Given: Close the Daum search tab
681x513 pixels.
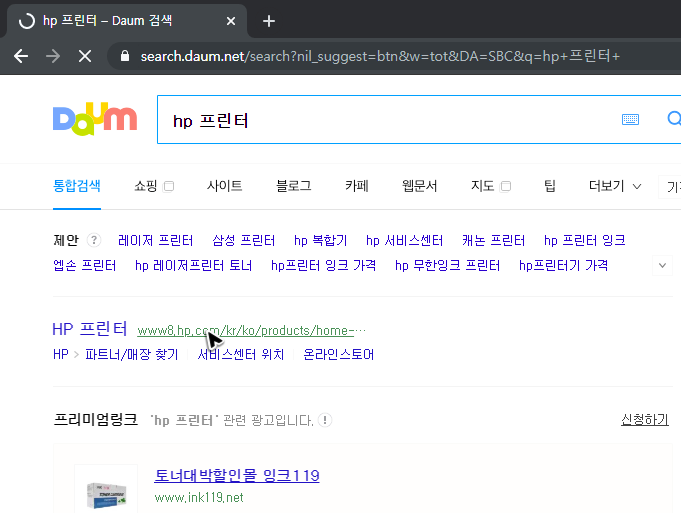Looking at the screenshot, I should tap(231, 21).
